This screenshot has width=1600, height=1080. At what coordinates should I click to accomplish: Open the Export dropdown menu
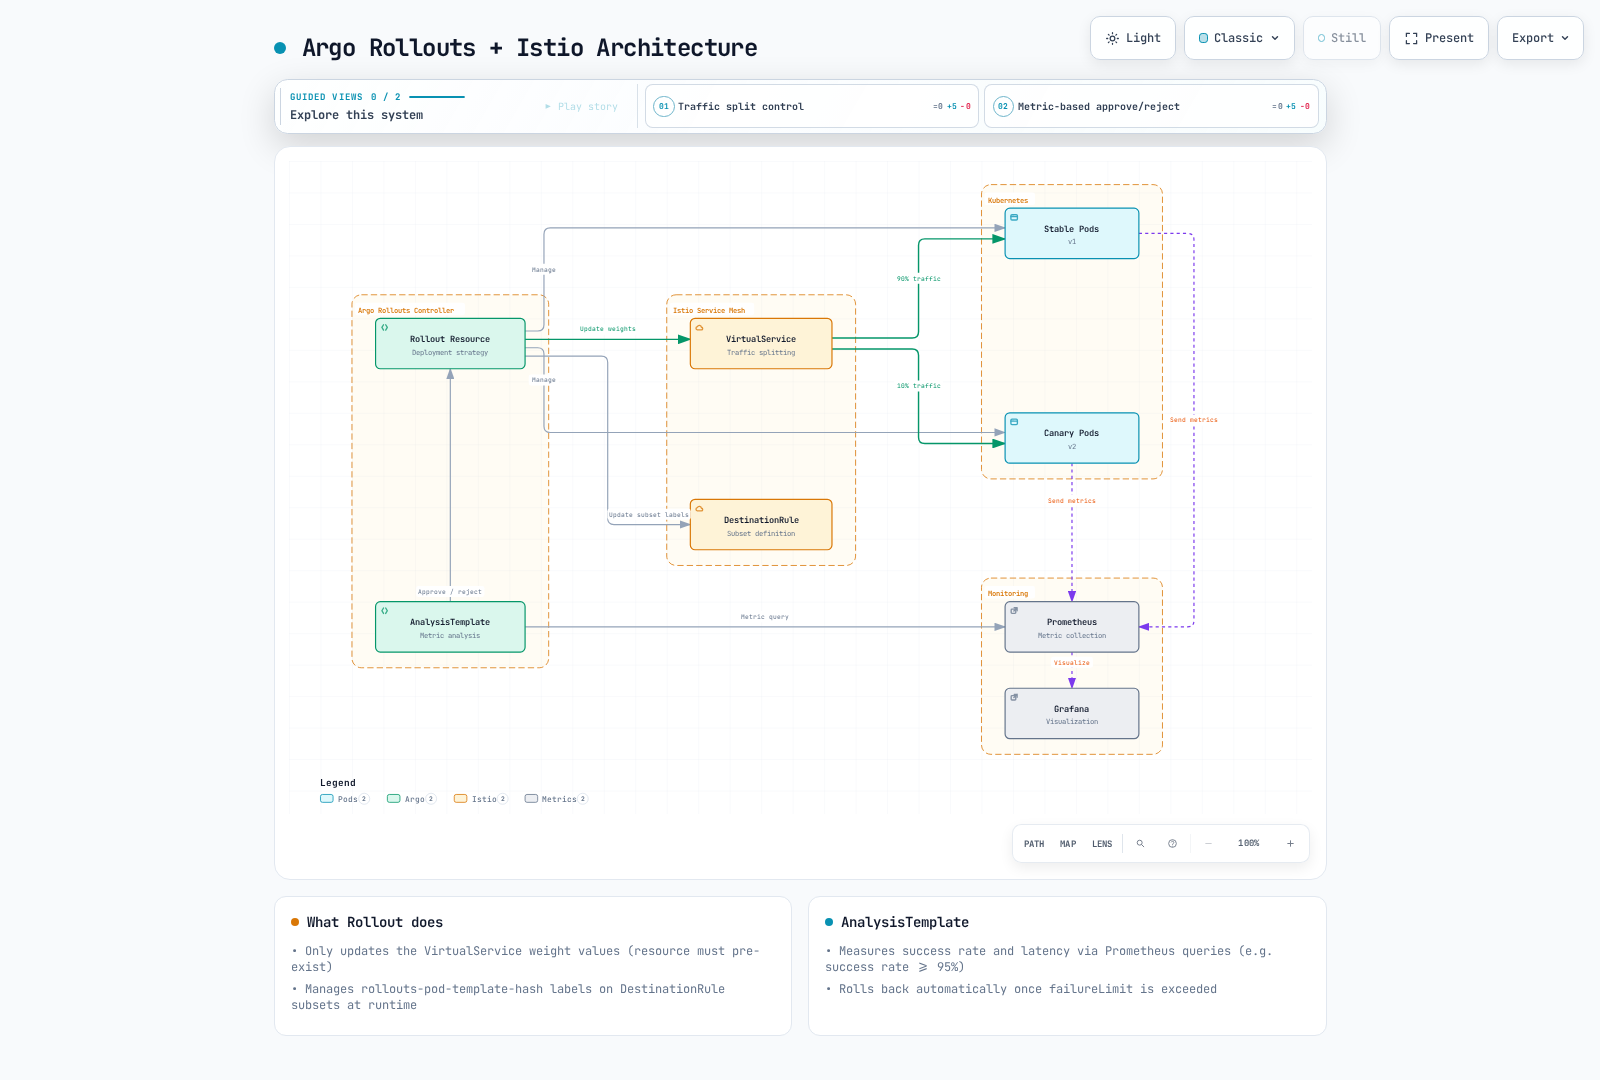coord(1540,38)
